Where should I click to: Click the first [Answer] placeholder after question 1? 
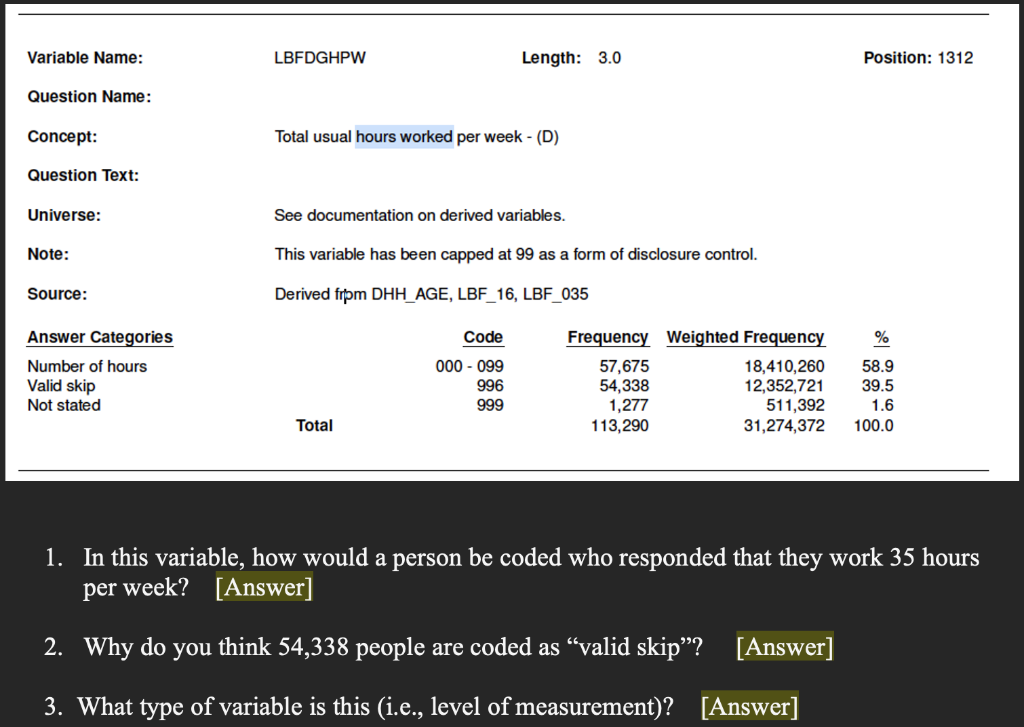264,588
